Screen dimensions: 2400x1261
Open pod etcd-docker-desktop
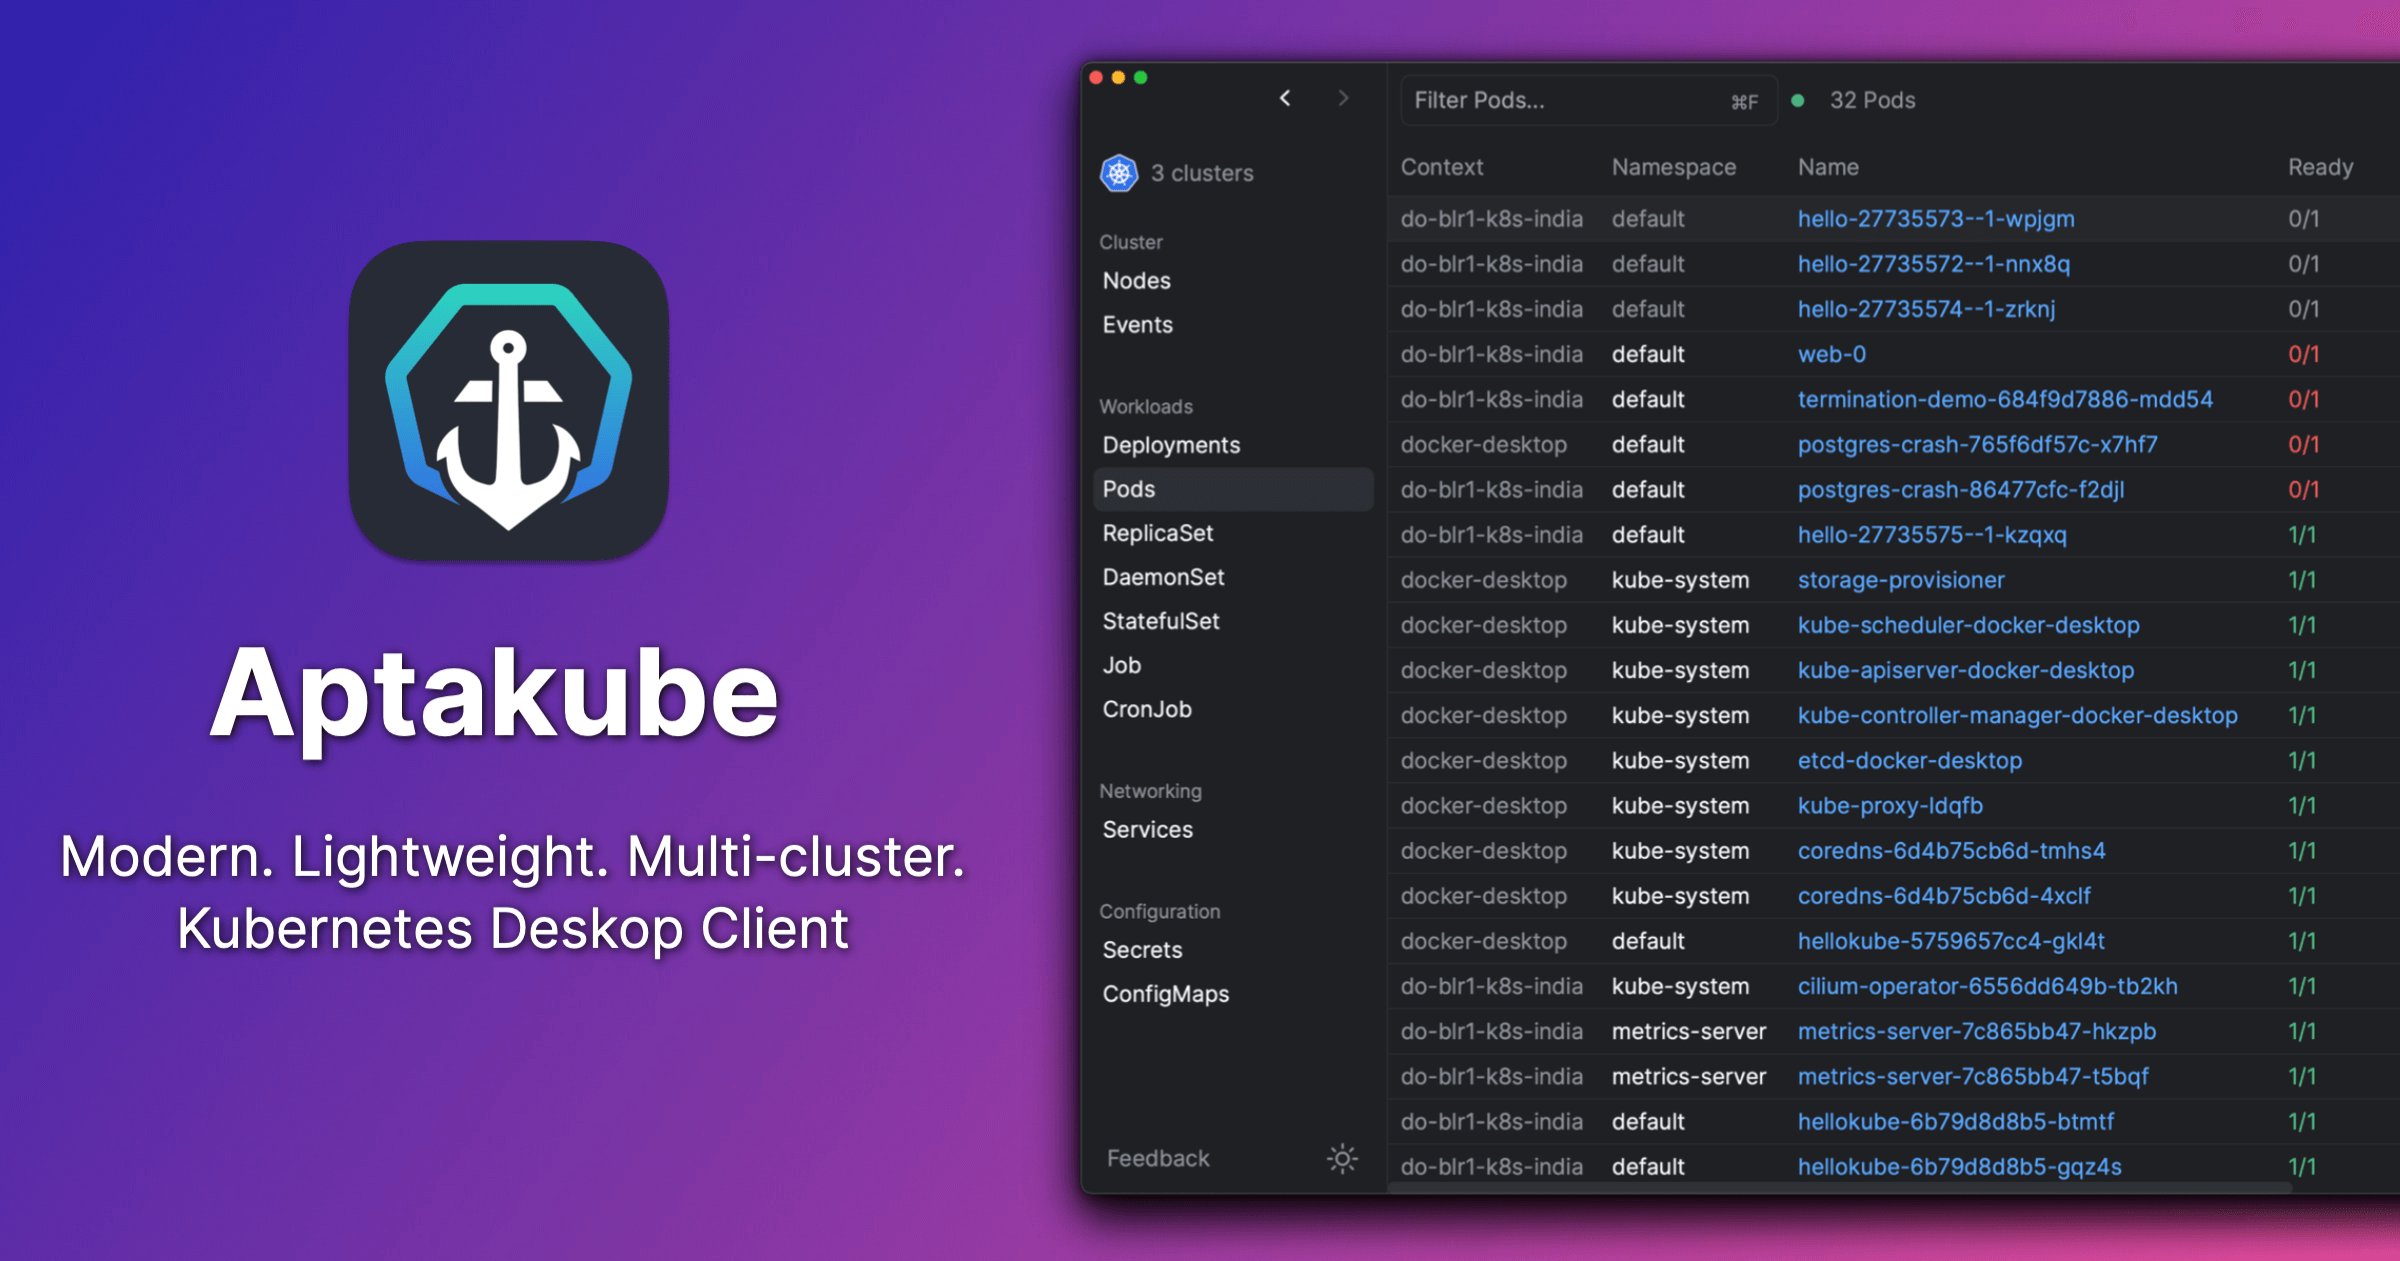coord(1909,760)
